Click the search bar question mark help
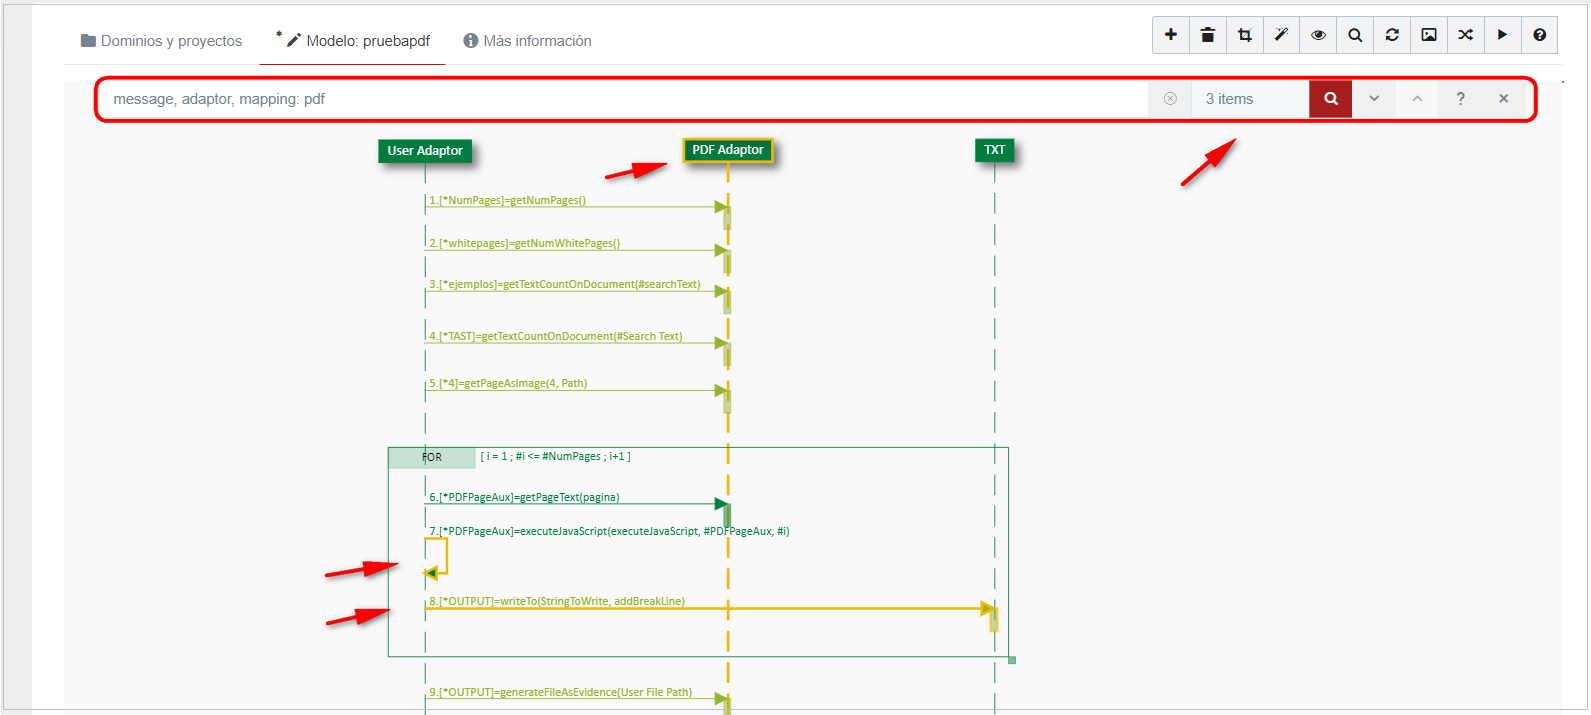 pos(1460,99)
